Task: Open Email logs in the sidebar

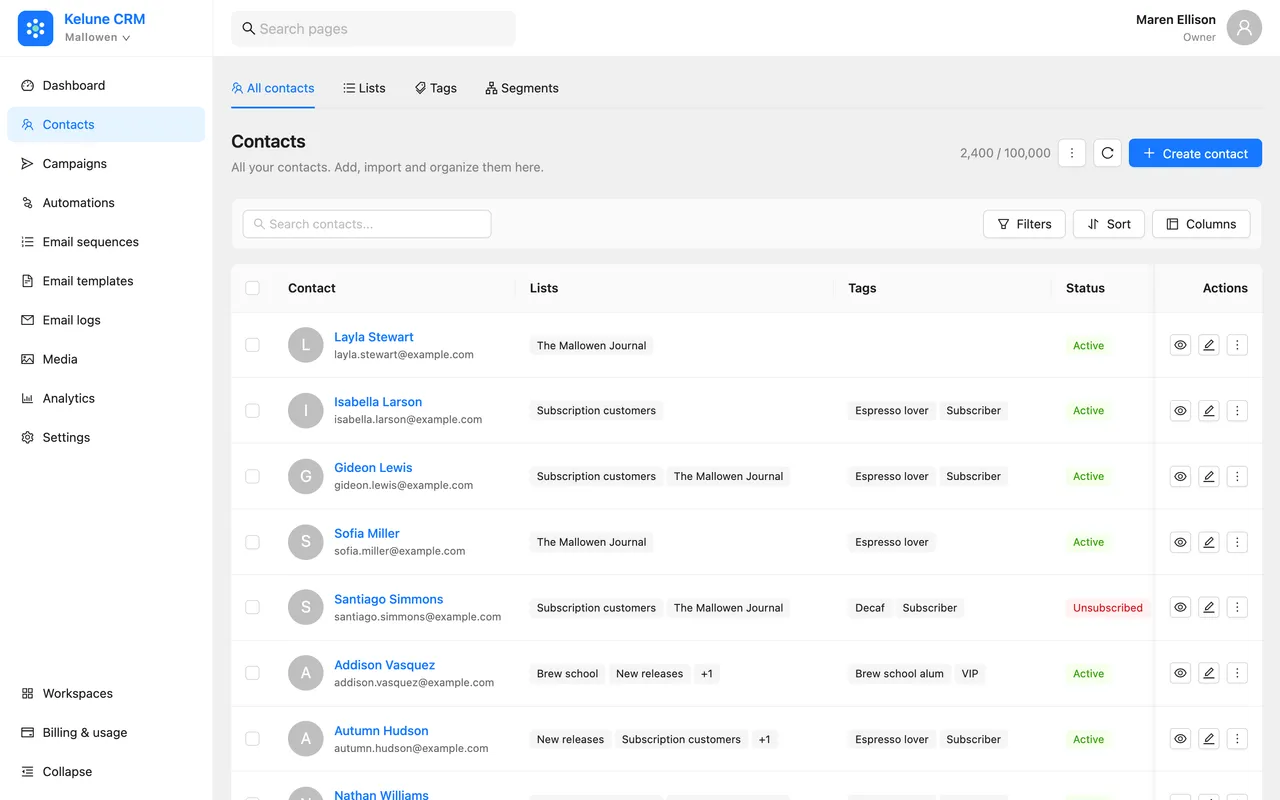Action: click(x=106, y=320)
